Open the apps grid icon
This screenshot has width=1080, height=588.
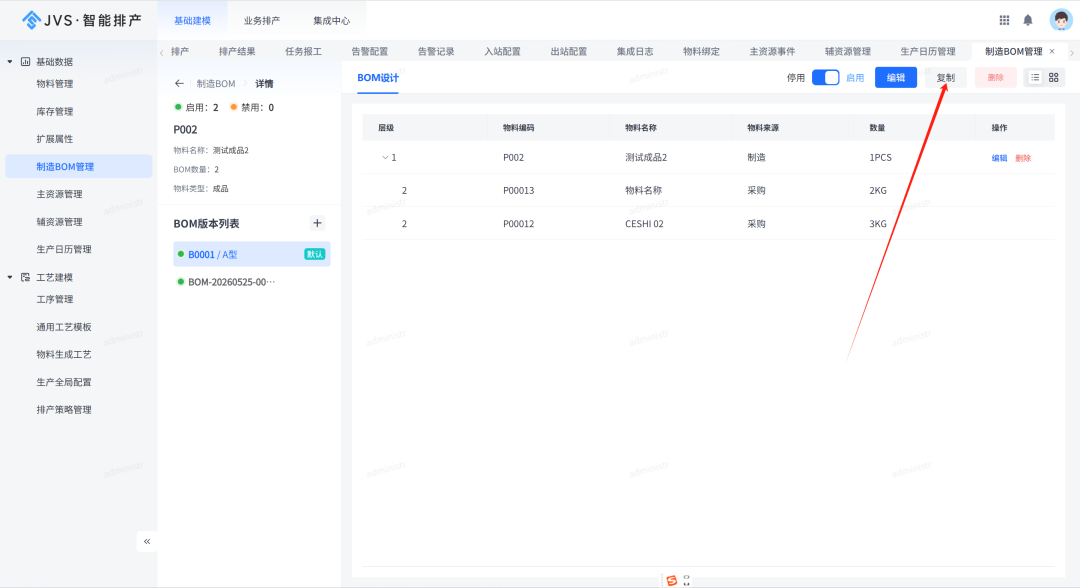[1004, 20]
